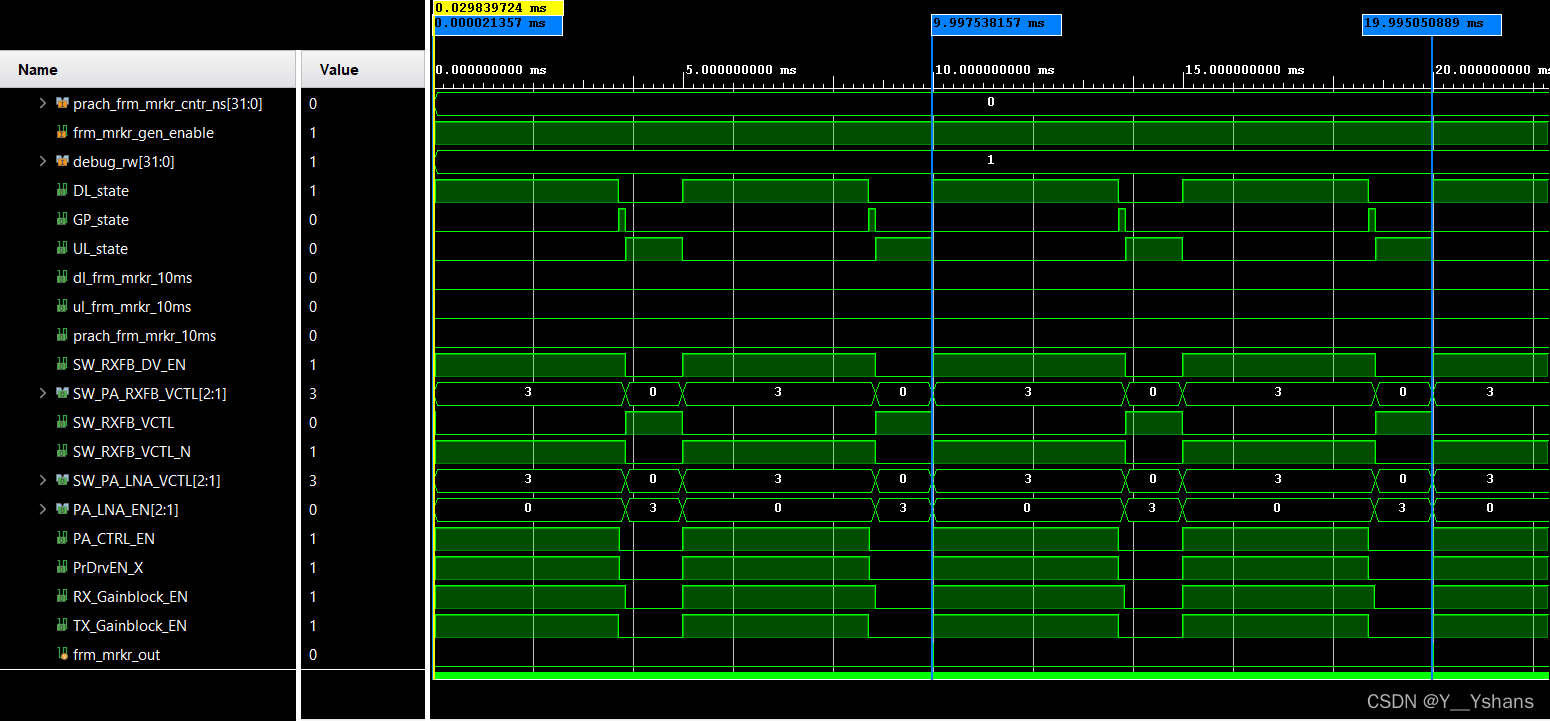Click the 5.000000000 ms ruler tick label
1550x721 pixels.
pos(740,70)
